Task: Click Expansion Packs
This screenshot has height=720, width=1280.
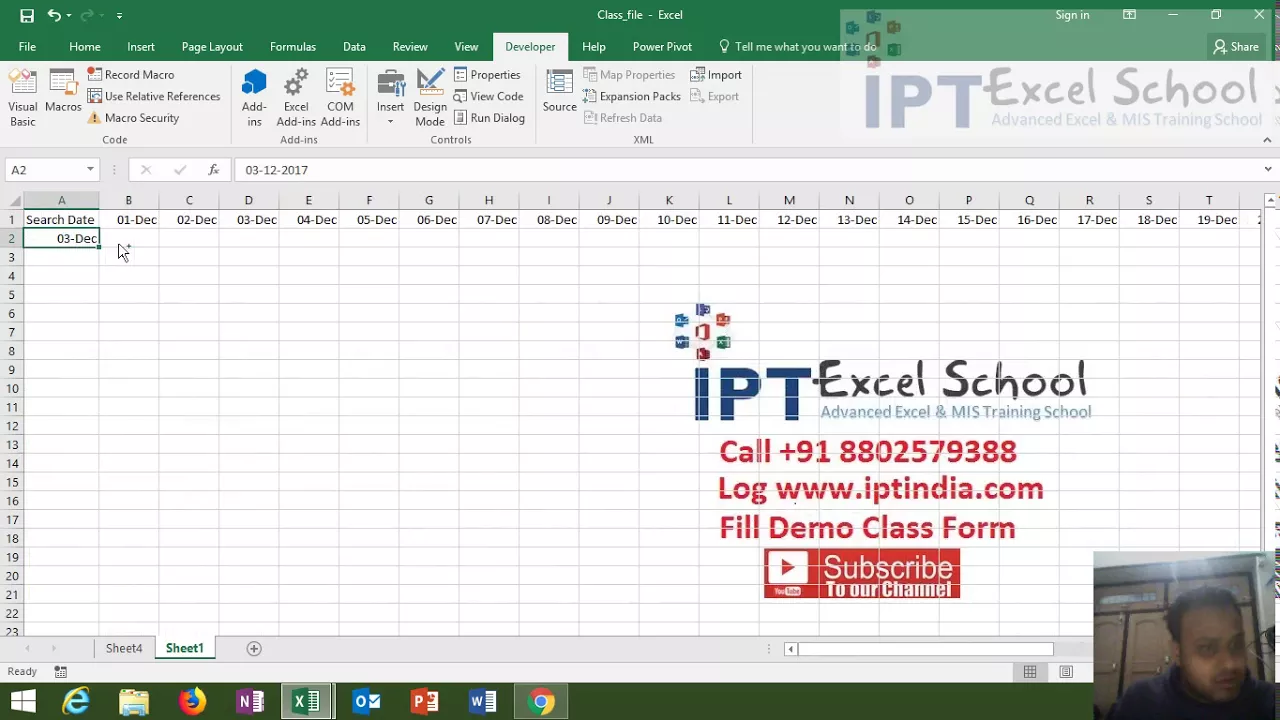Action: click(631, 96)
